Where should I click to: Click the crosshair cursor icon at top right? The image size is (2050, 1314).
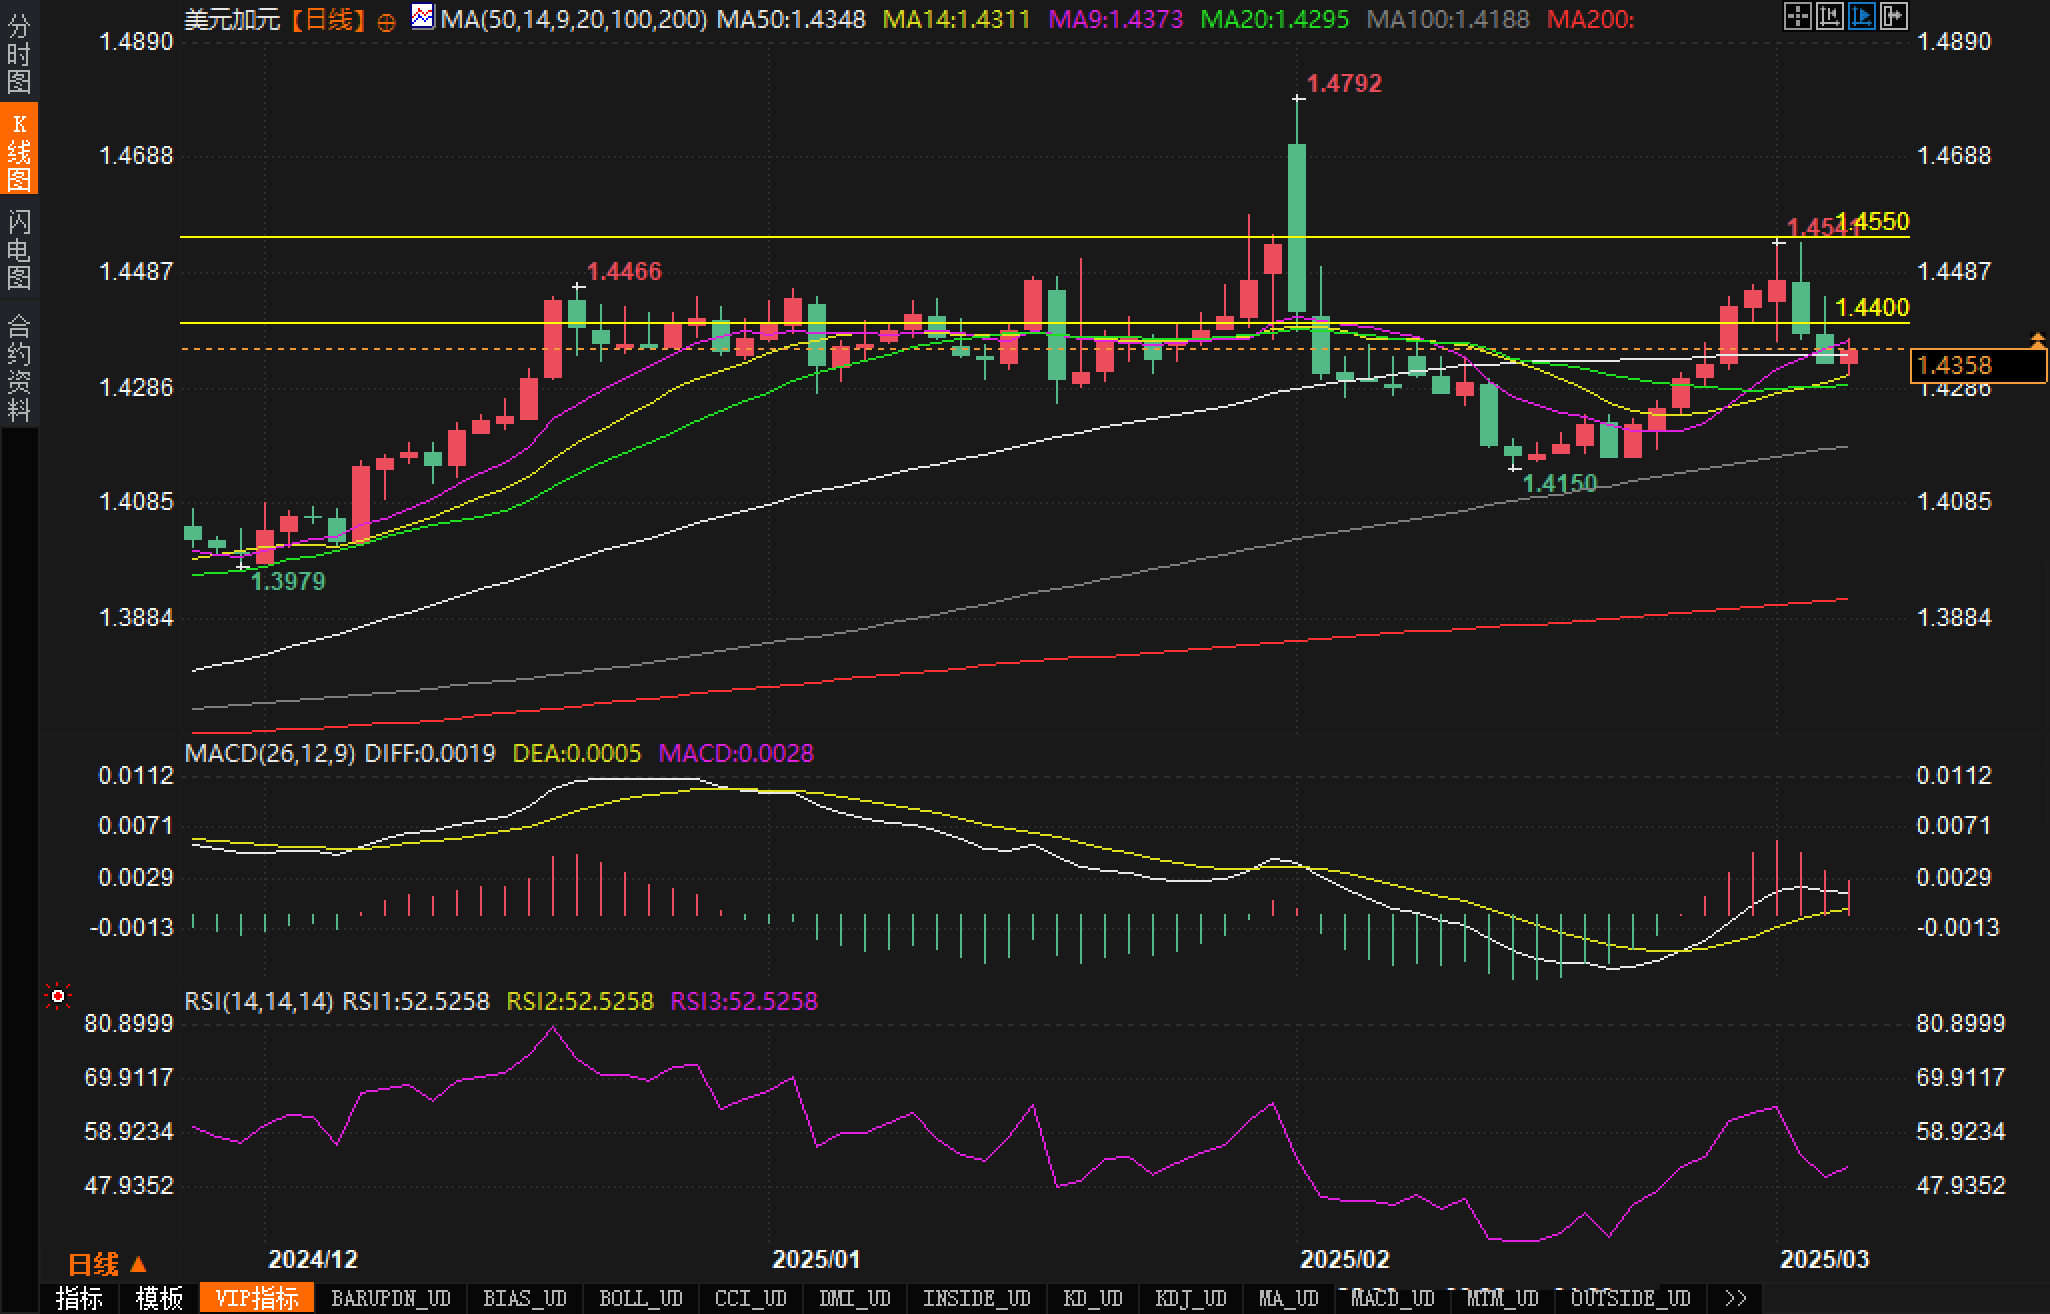pyautogui.click(x=1797, y=16)
